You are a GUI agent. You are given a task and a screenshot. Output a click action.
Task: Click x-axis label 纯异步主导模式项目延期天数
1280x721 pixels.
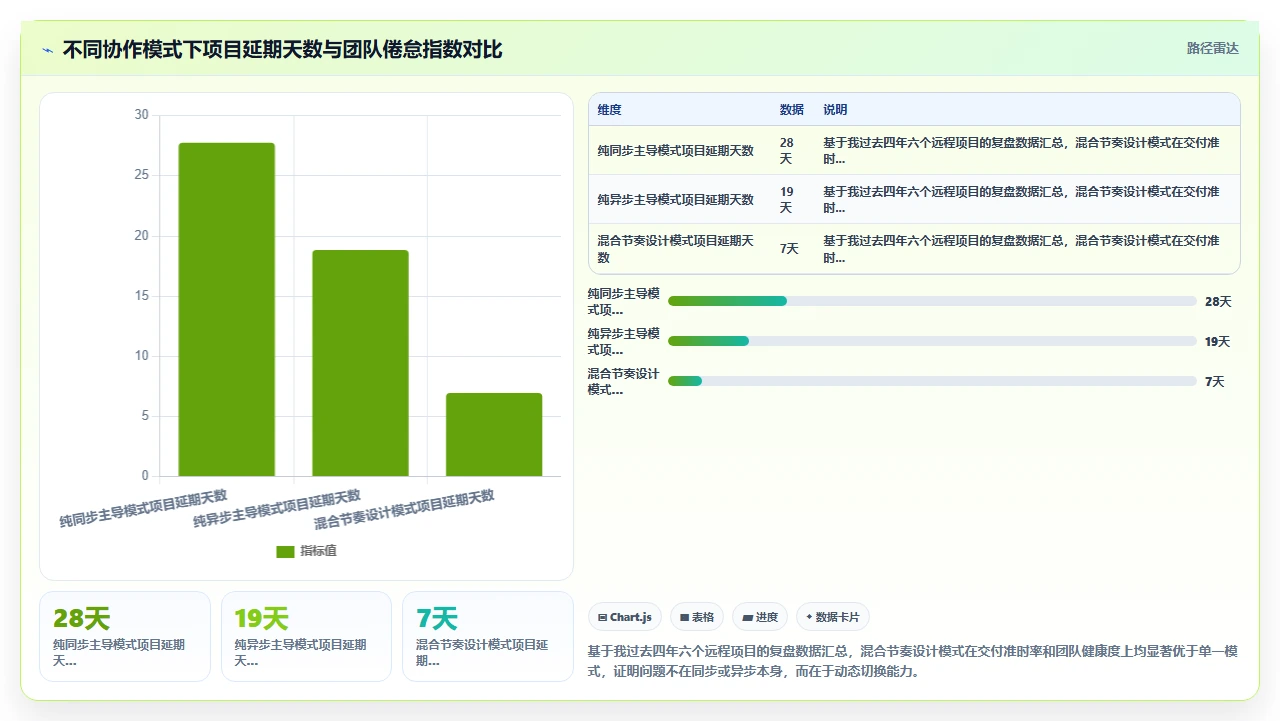pyautogui.click(x=277, y=509)
